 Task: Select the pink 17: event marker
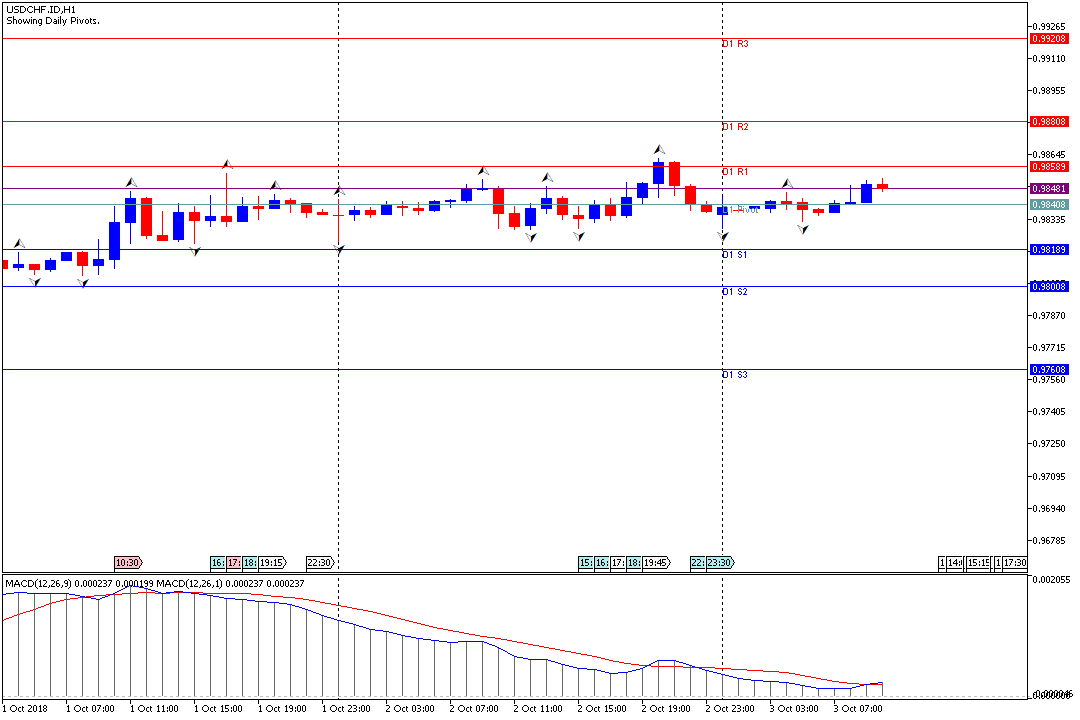(234, 563)
